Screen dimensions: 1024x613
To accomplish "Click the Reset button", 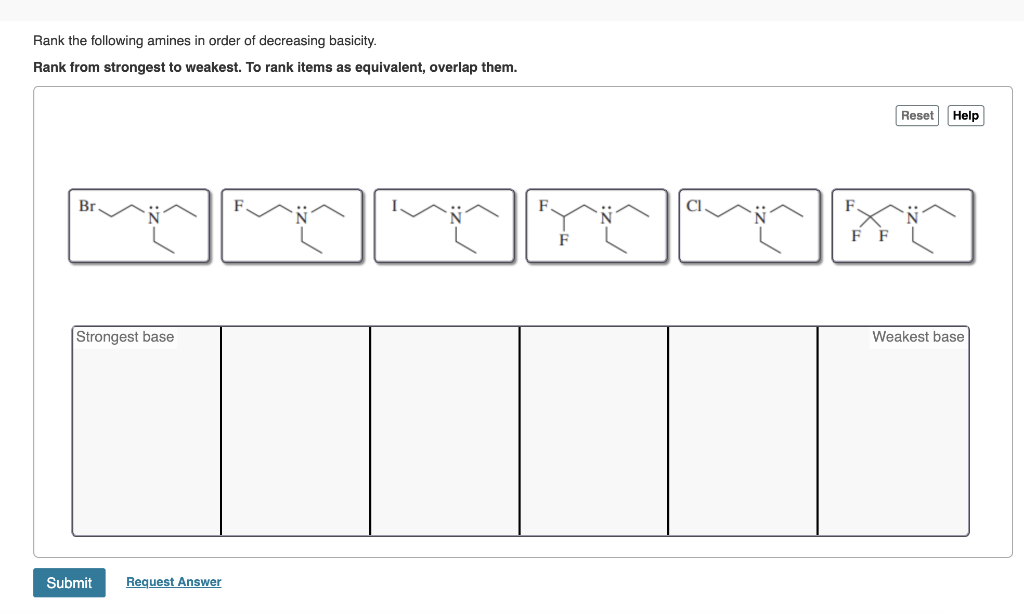I will coord(916,115).
